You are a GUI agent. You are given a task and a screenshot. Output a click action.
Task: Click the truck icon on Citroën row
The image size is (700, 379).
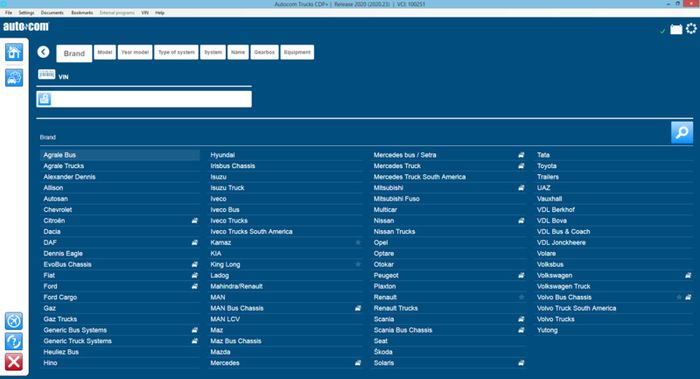point(195,221)
